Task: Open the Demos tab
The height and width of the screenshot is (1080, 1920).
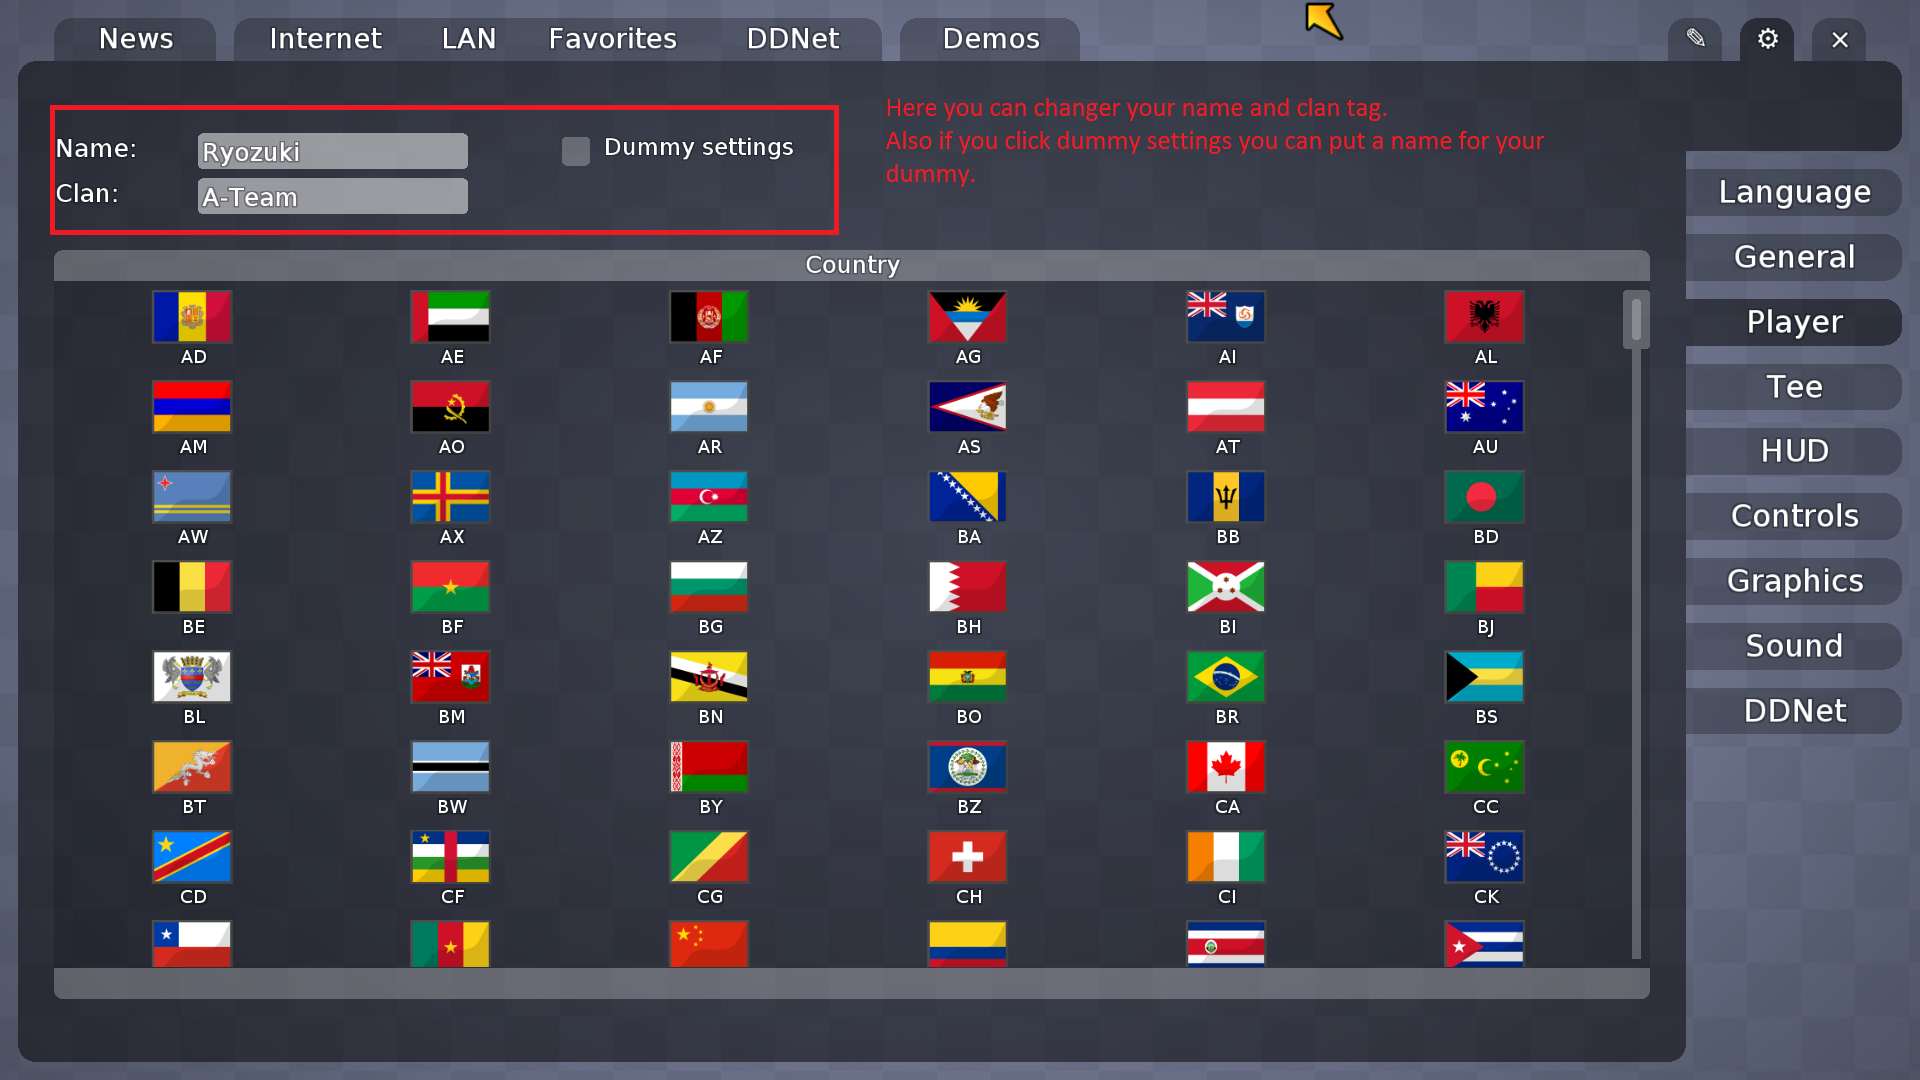Action: click(989, 38)
